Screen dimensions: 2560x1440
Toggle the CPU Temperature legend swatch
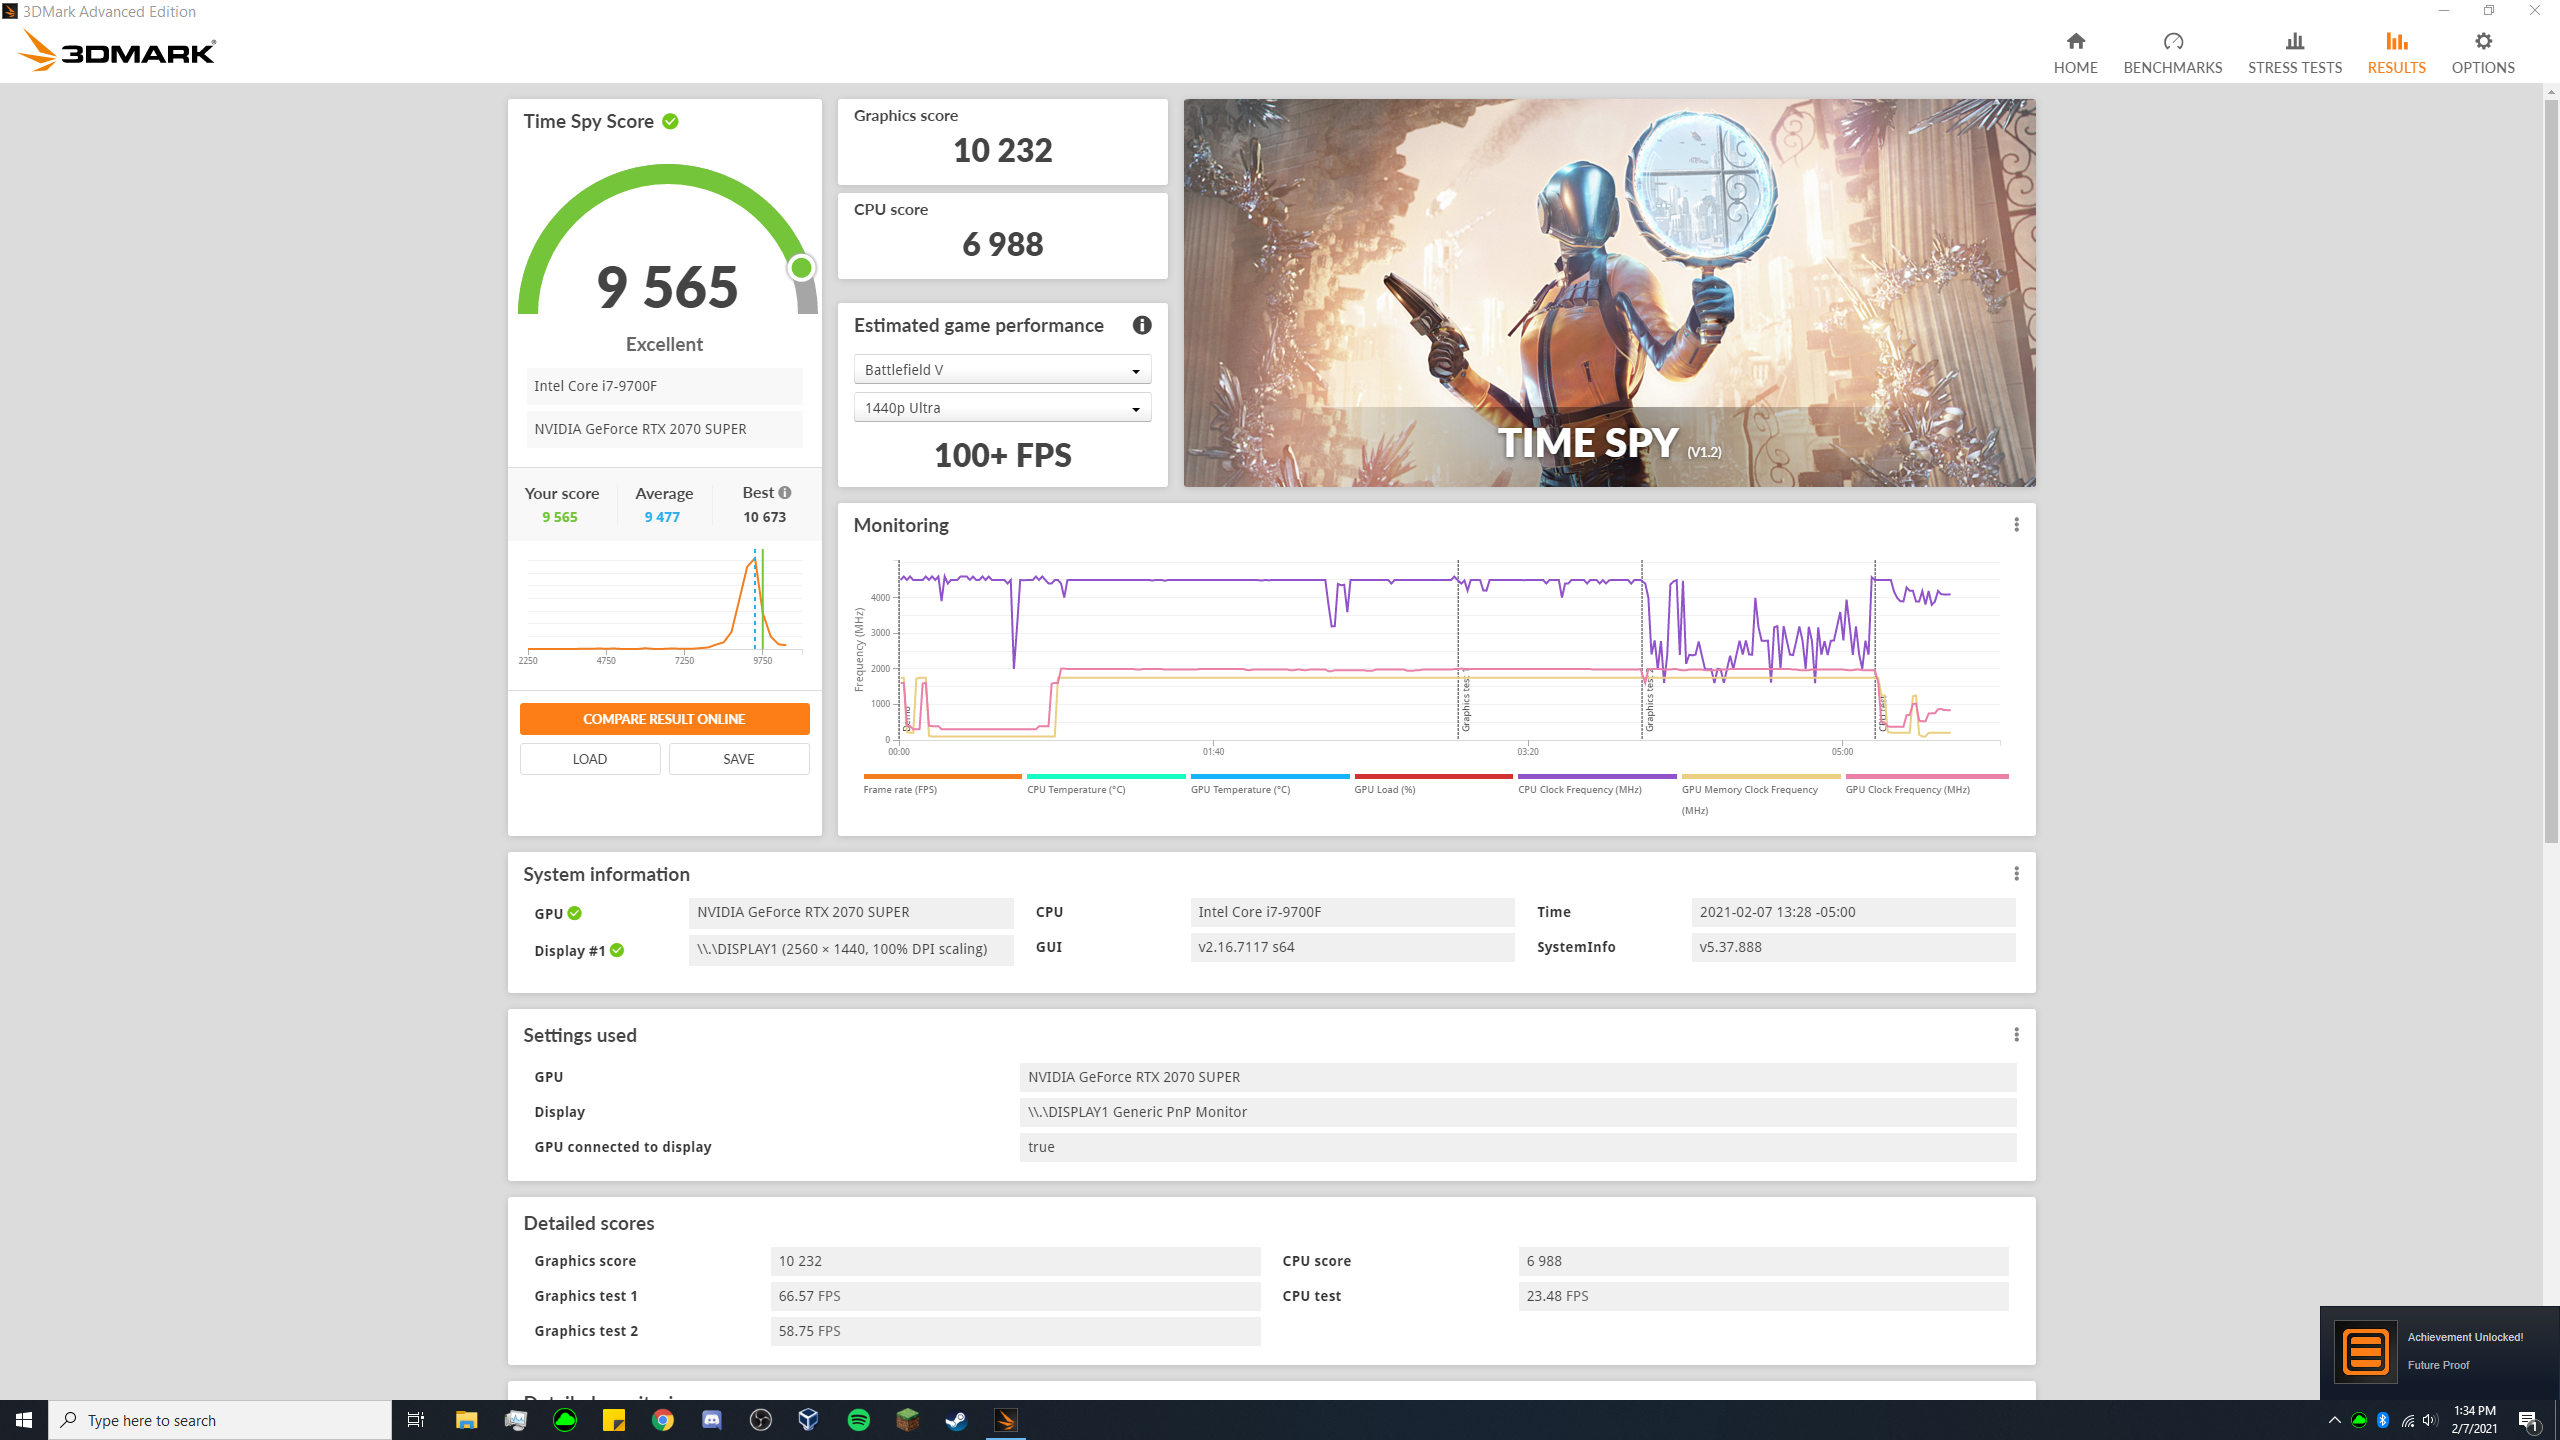pos(1105,776)
